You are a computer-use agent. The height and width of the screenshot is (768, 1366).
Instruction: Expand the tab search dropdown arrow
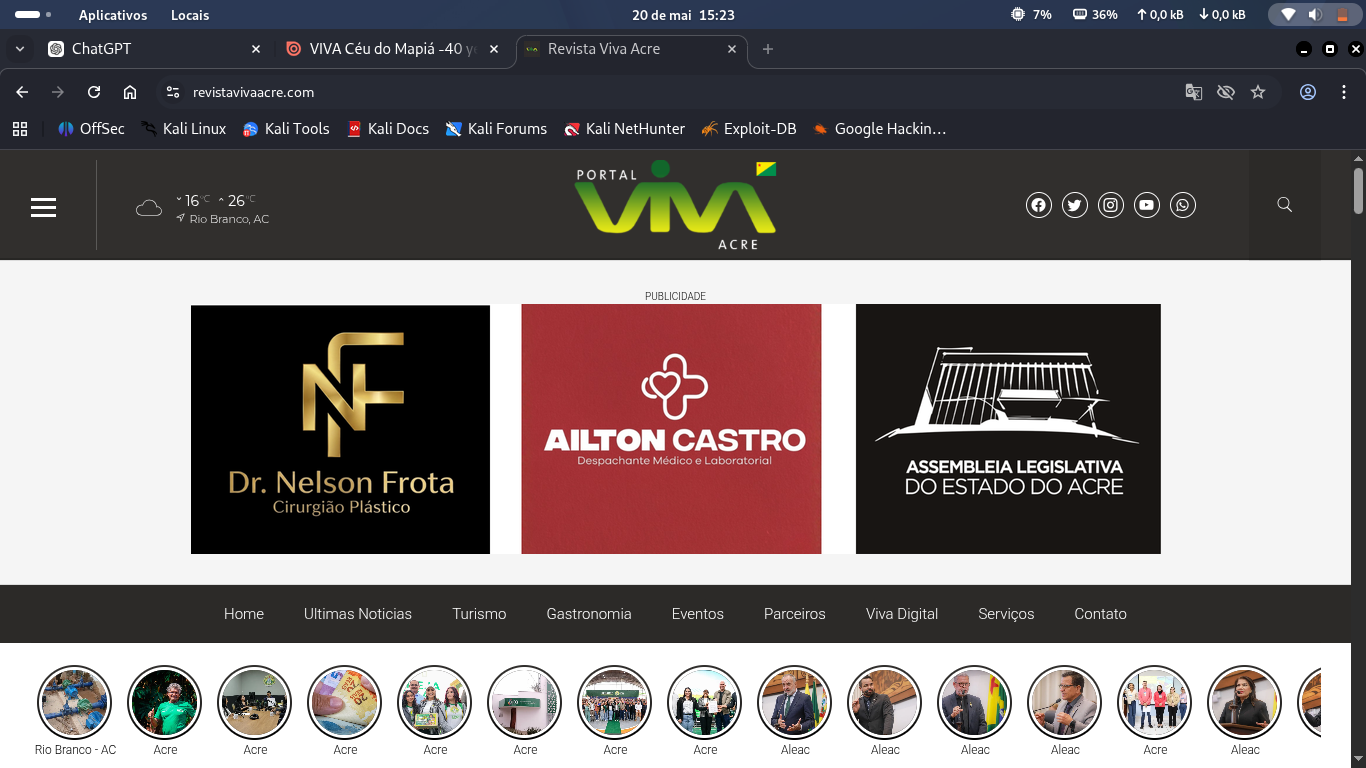[20, 49]
